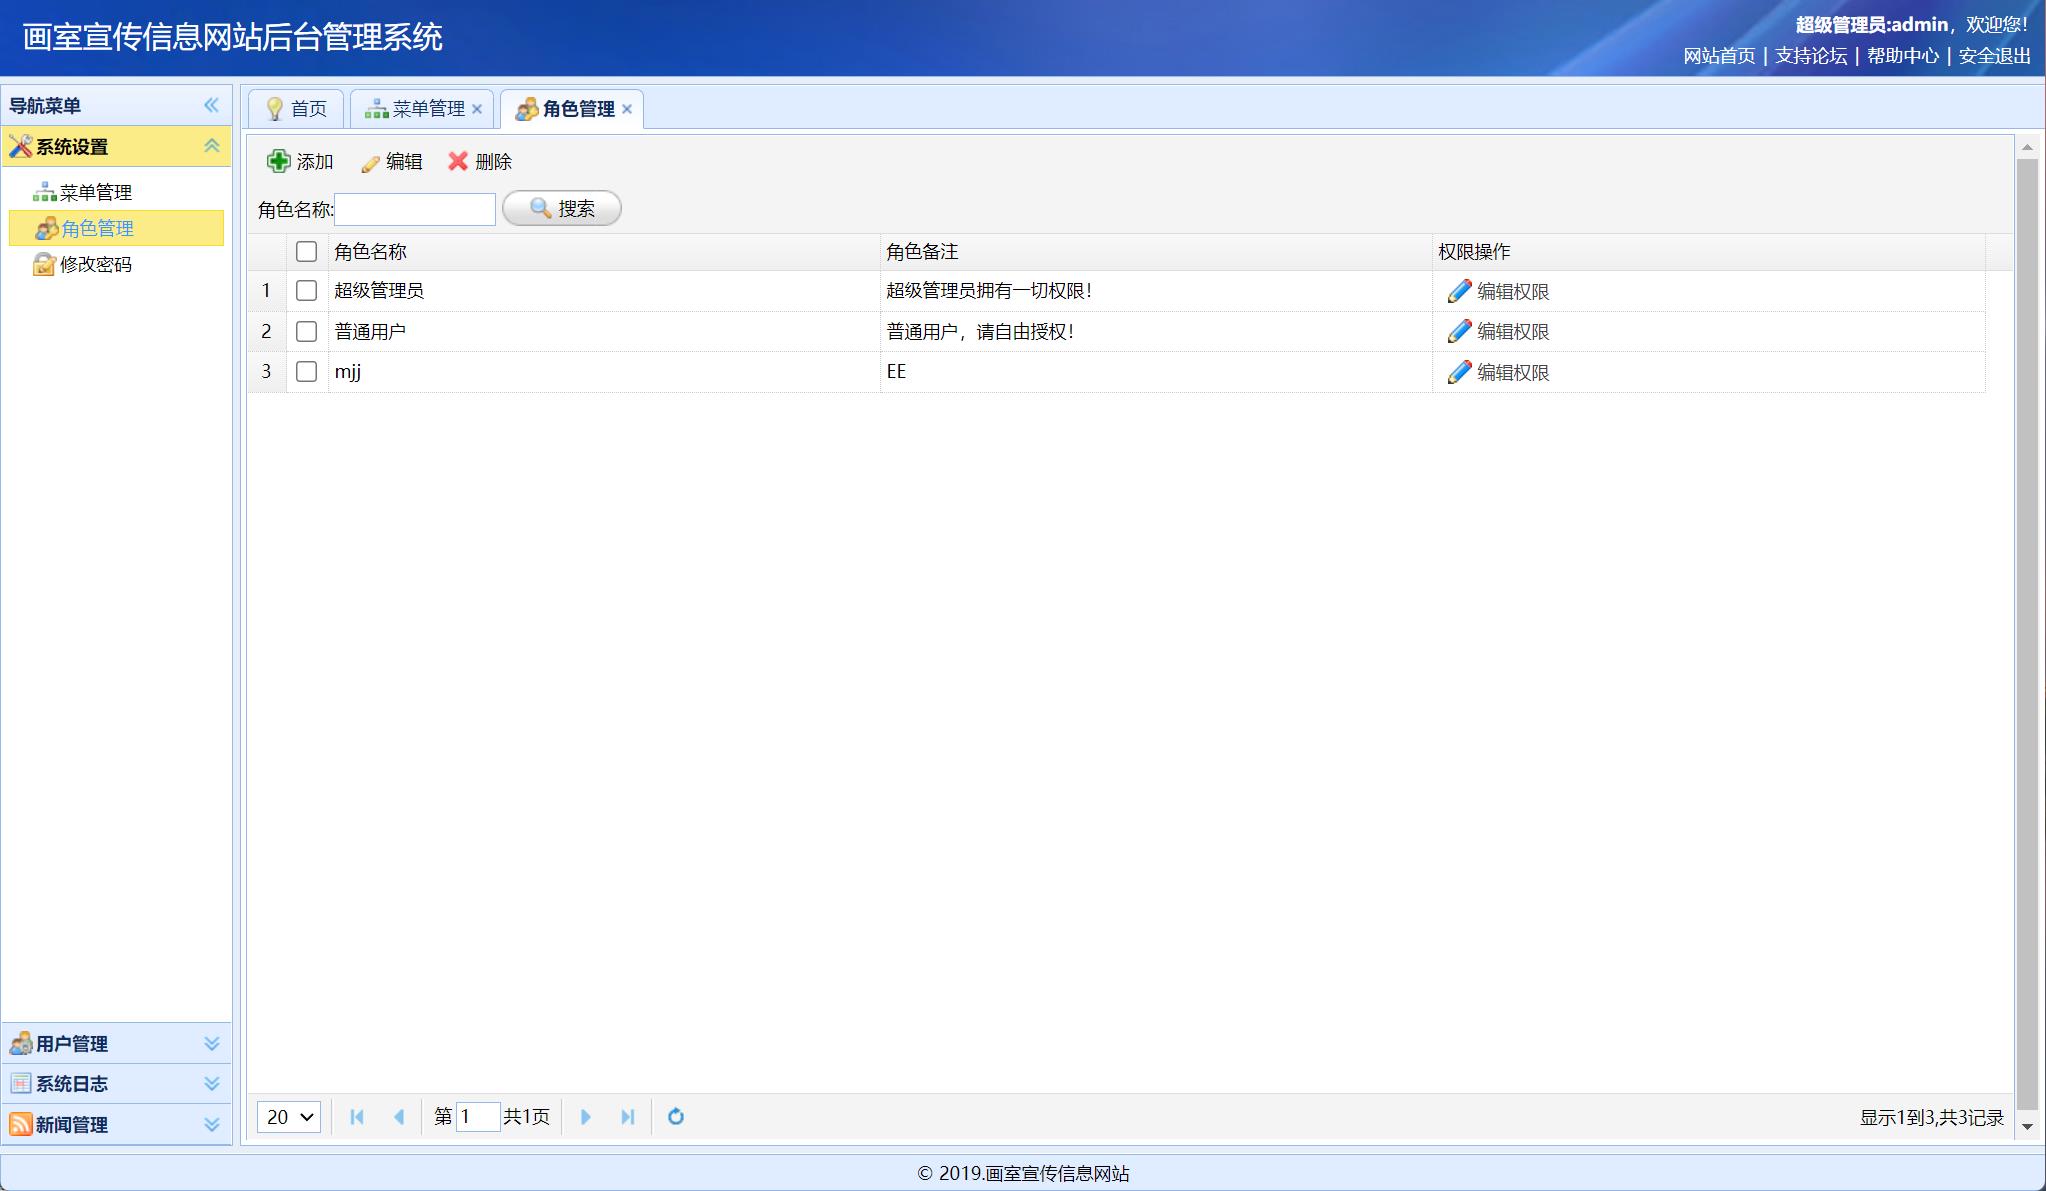Open 修改密码 in the navigation tree
This screenshot has height=1191, width=2046.
pos(95,264)
